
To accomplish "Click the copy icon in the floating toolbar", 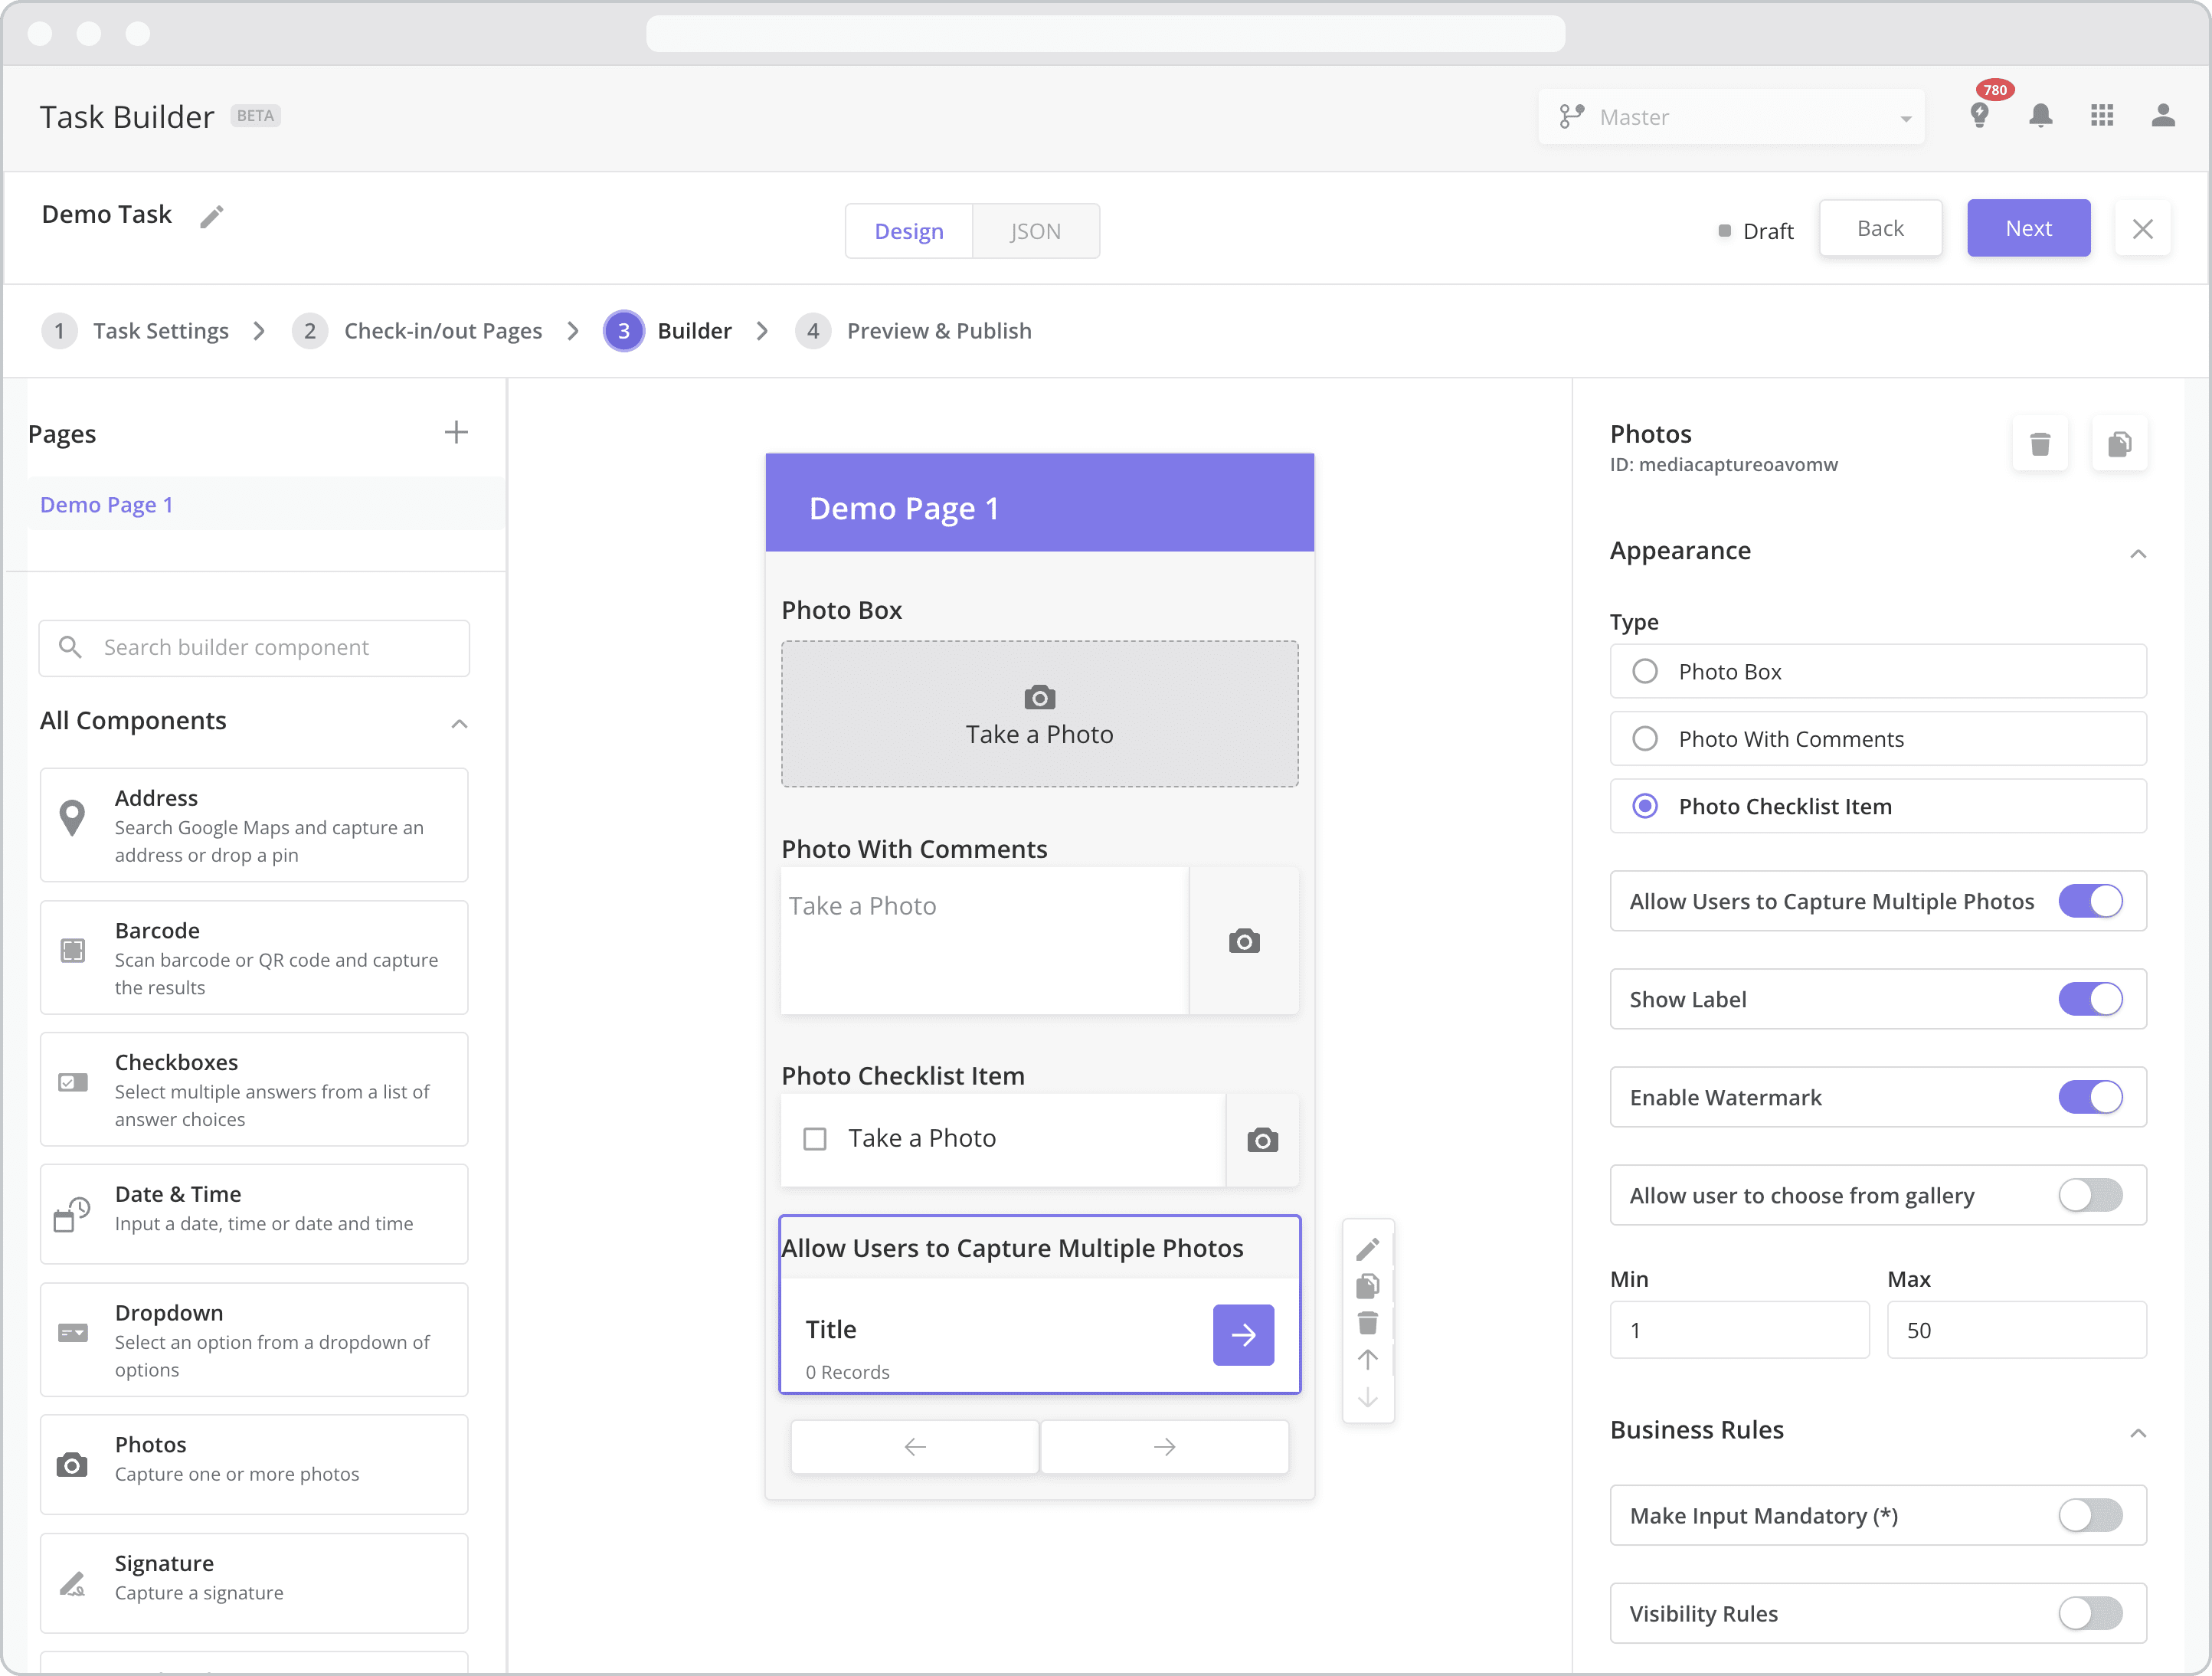I will [x=1367, y=1286].
